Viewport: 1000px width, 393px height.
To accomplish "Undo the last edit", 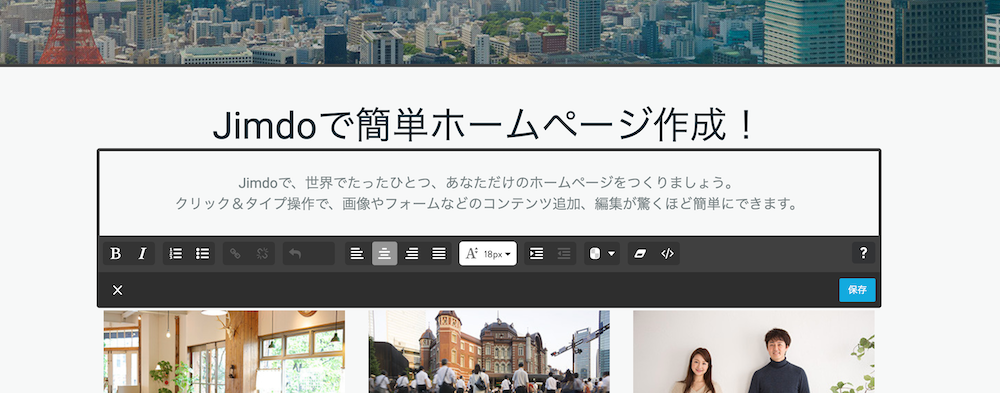I will (295, 253).
